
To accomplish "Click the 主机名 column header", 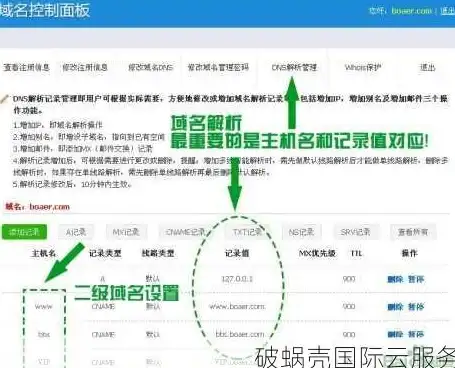I will coord(44,253).
